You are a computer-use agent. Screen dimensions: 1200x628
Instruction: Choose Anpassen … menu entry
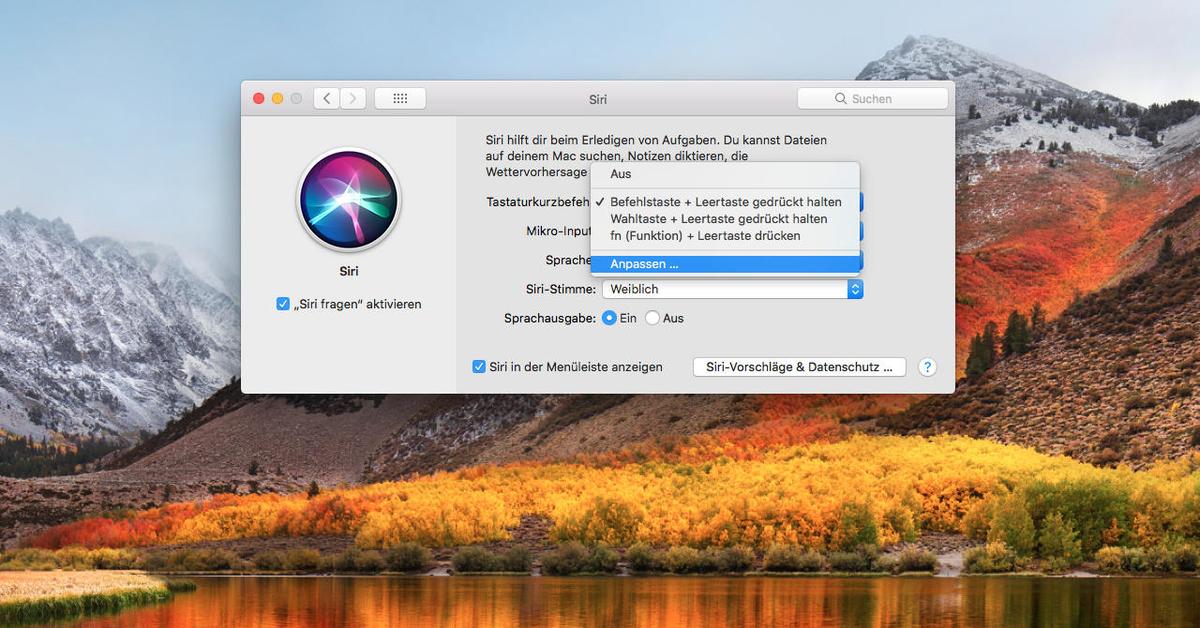(725, 264)
